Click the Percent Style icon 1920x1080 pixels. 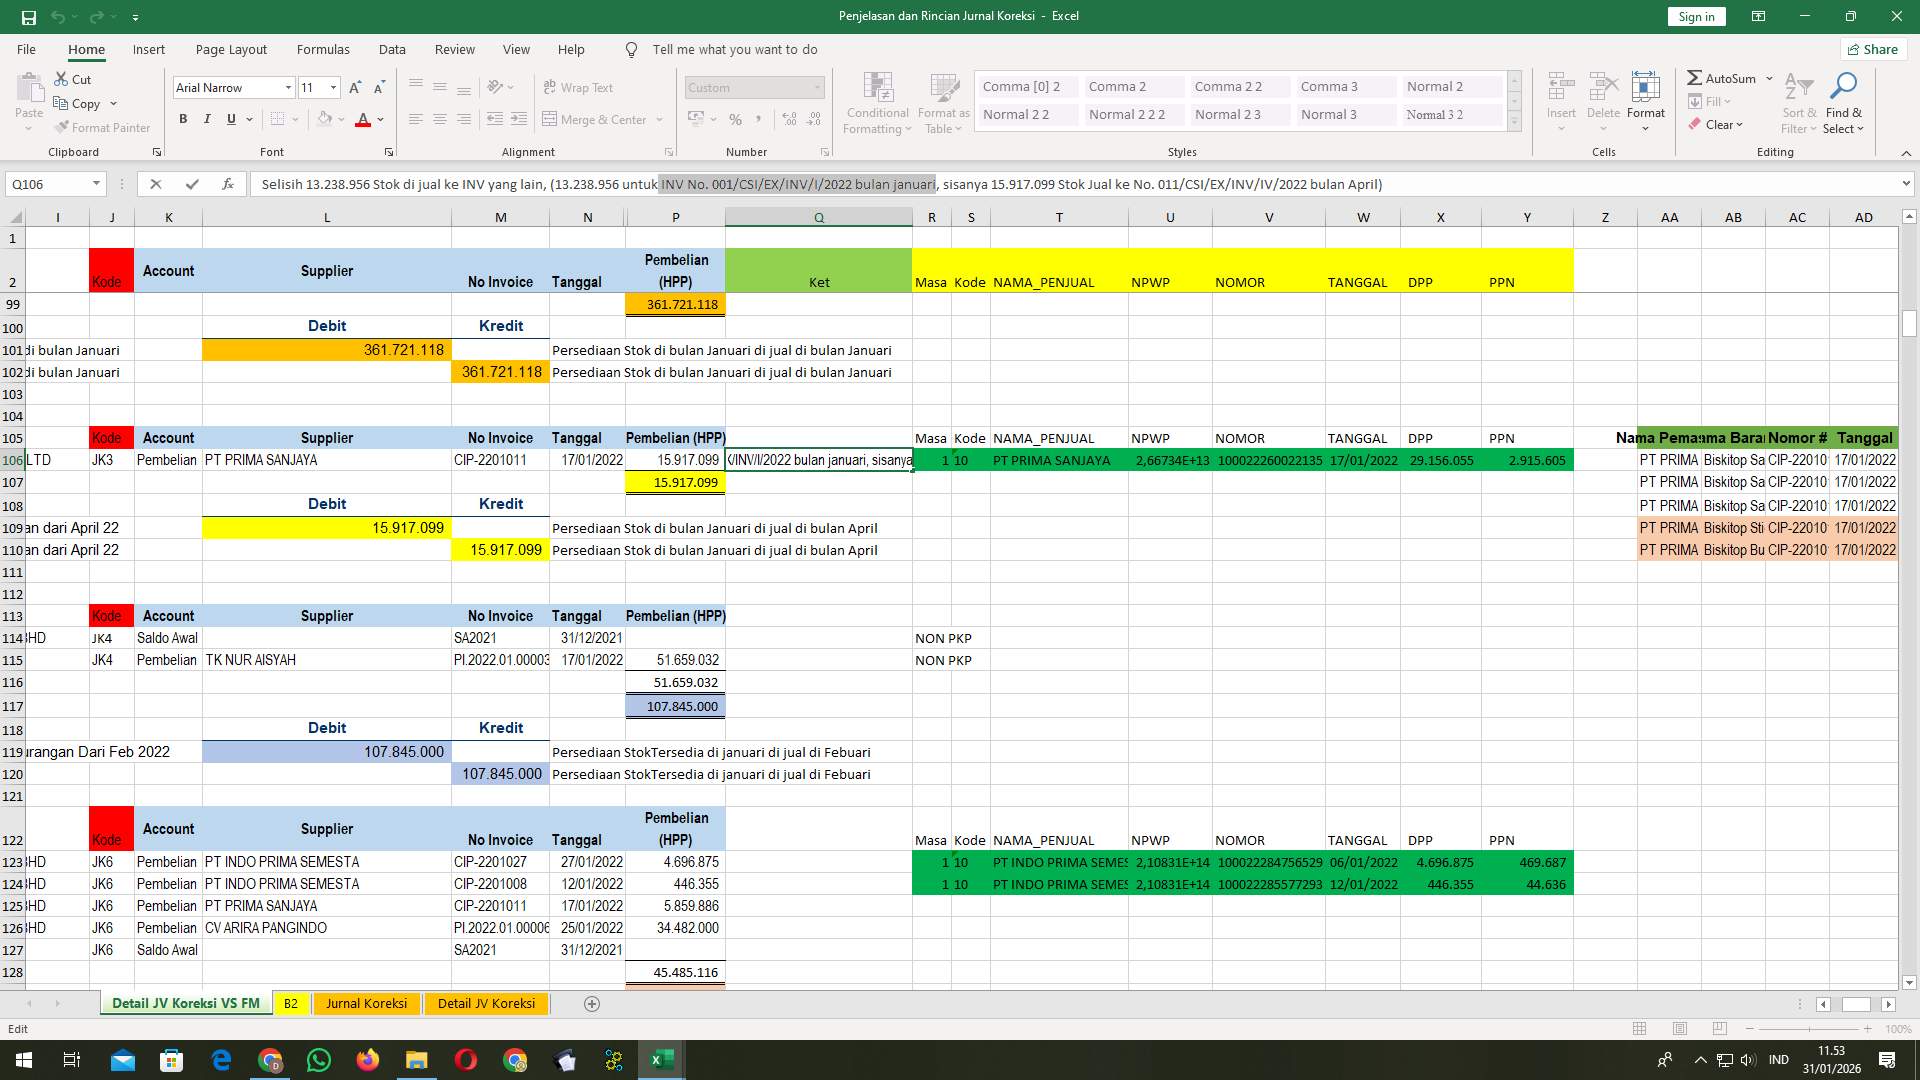point(735,119)
